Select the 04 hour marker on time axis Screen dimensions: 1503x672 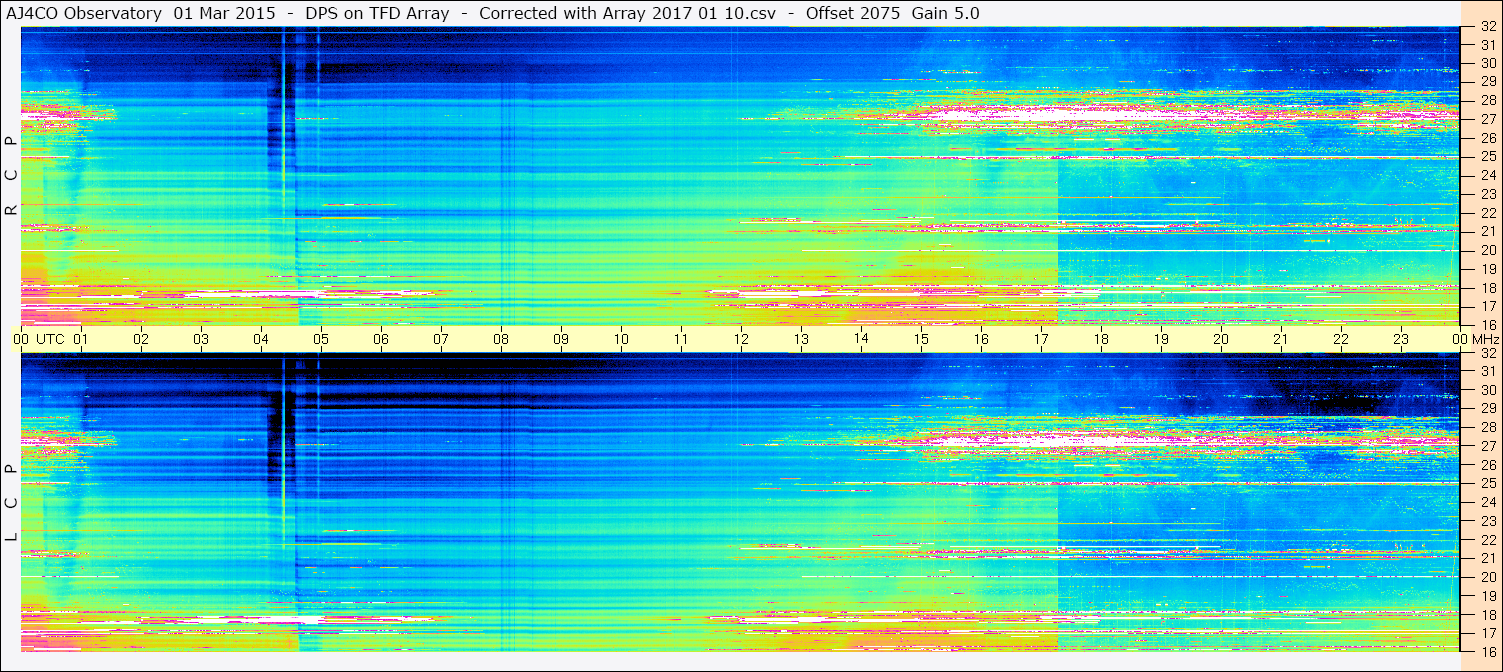[x=261, y=339]
